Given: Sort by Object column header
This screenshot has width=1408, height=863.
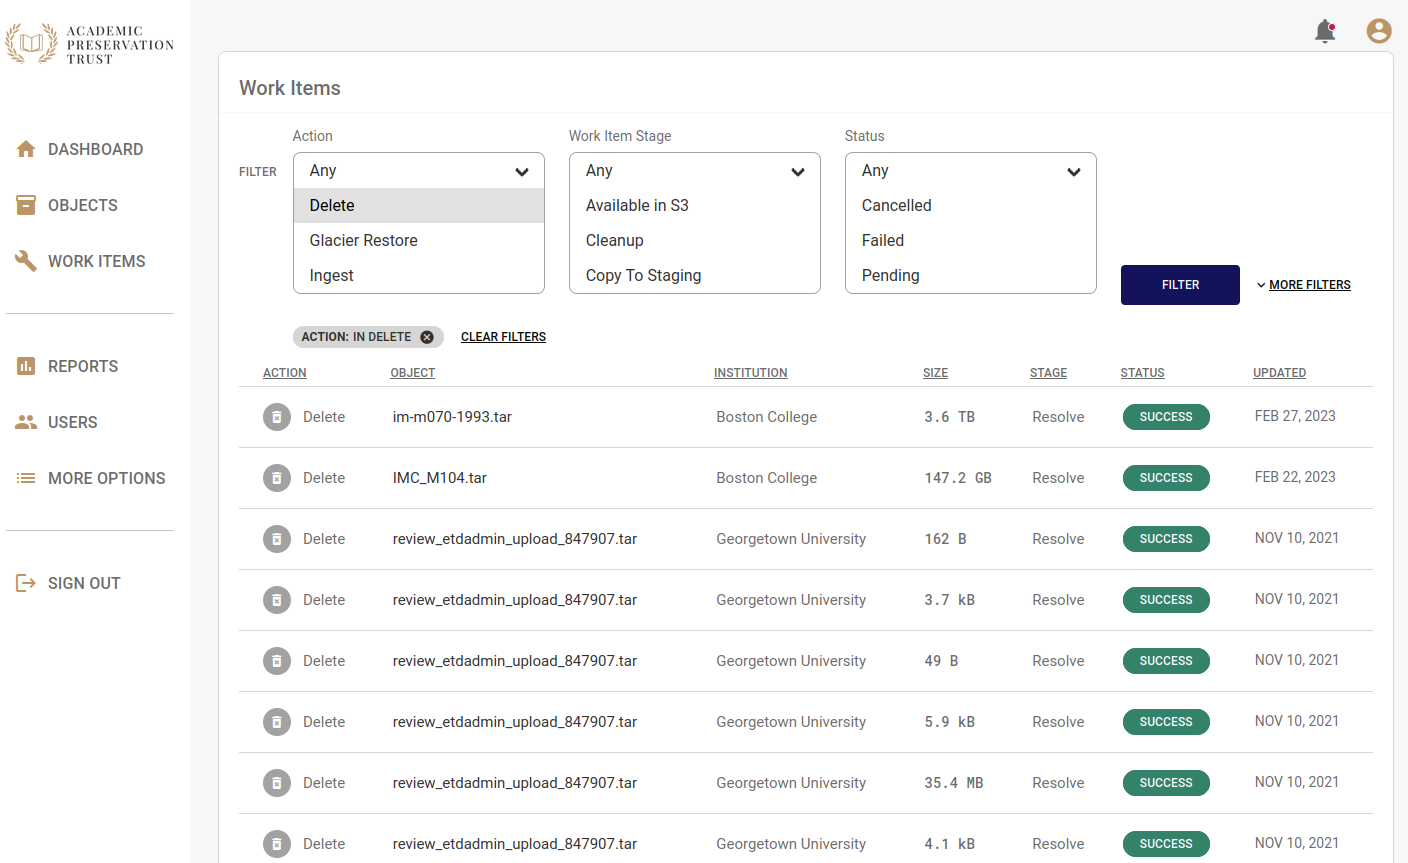Looking at the screenshot, I should coord(413,373).
